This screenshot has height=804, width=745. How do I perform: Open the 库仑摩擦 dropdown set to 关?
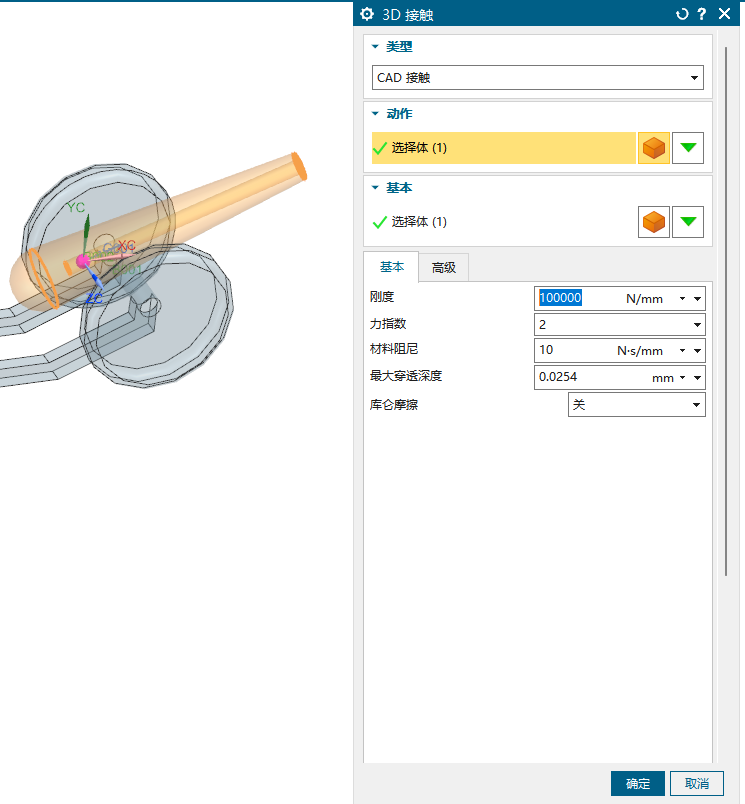click(x=636, y=404)
